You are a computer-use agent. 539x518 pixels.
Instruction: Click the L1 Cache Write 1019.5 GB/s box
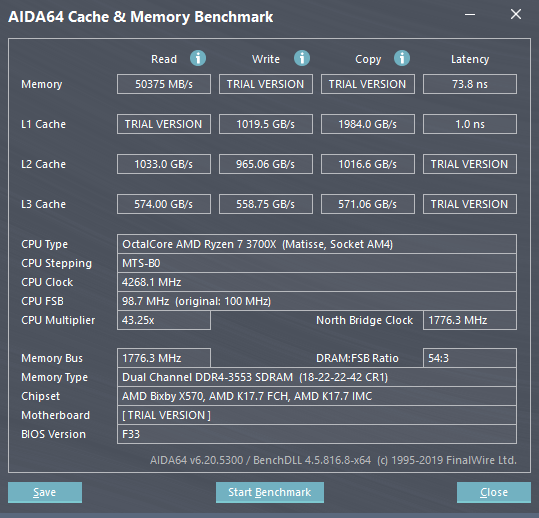coord(266,124)
